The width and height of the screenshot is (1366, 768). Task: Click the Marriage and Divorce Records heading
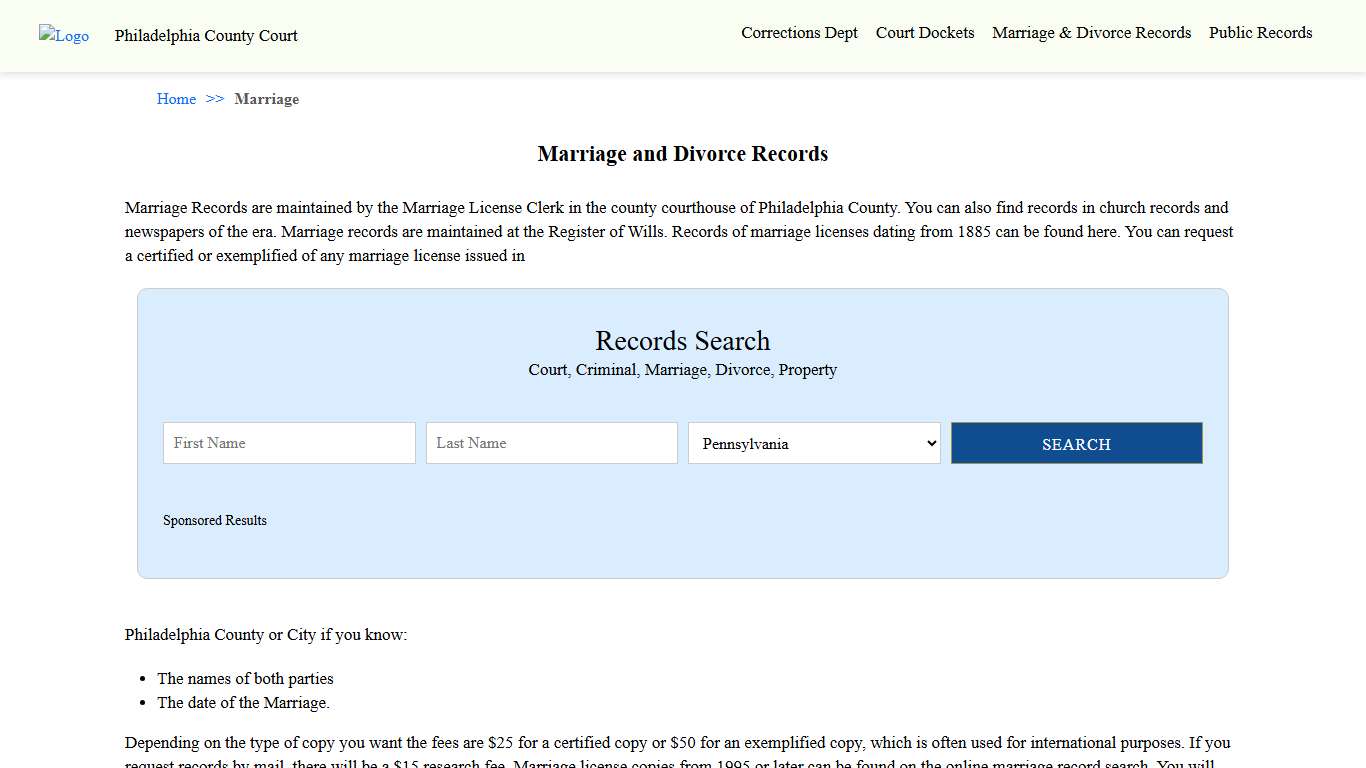point(682,153)
